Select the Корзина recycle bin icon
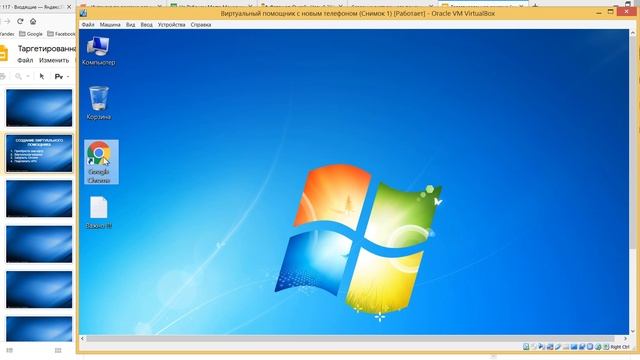 (98, 103)
